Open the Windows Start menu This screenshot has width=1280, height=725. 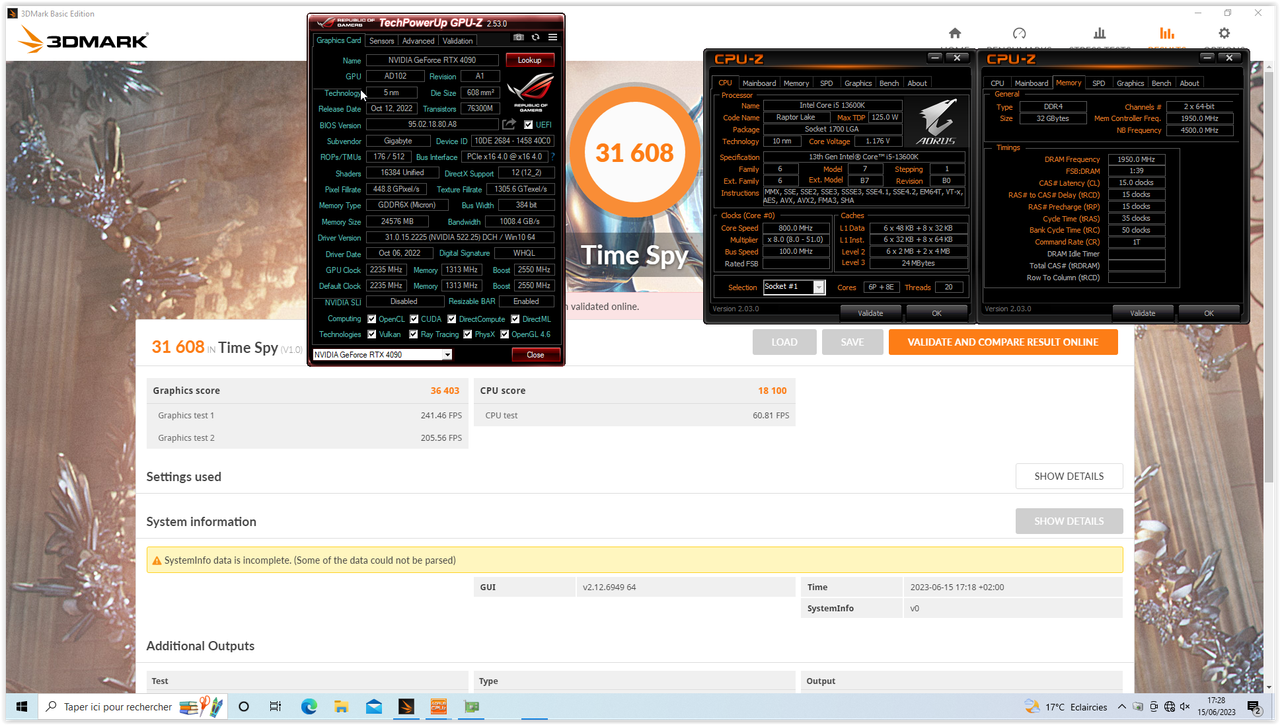click(x=20, y=707)
